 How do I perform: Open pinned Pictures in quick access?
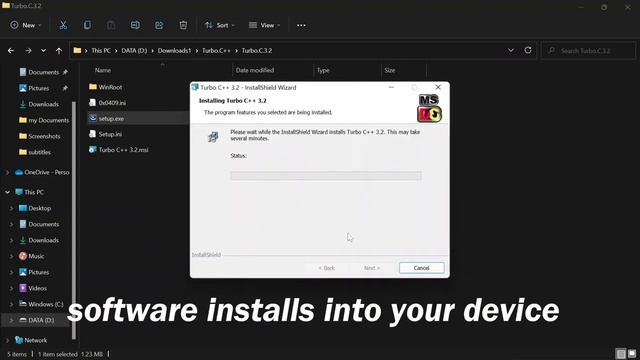(x=38, y=88)
